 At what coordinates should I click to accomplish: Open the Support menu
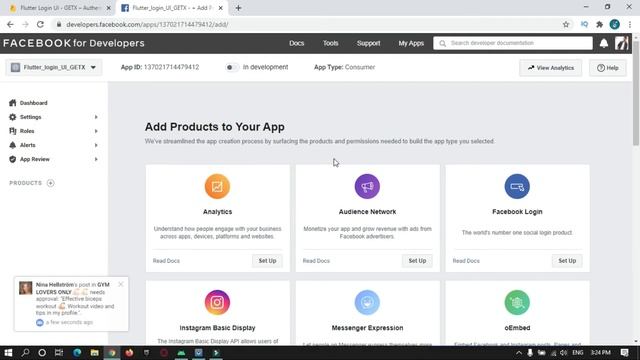coord(369,43)
